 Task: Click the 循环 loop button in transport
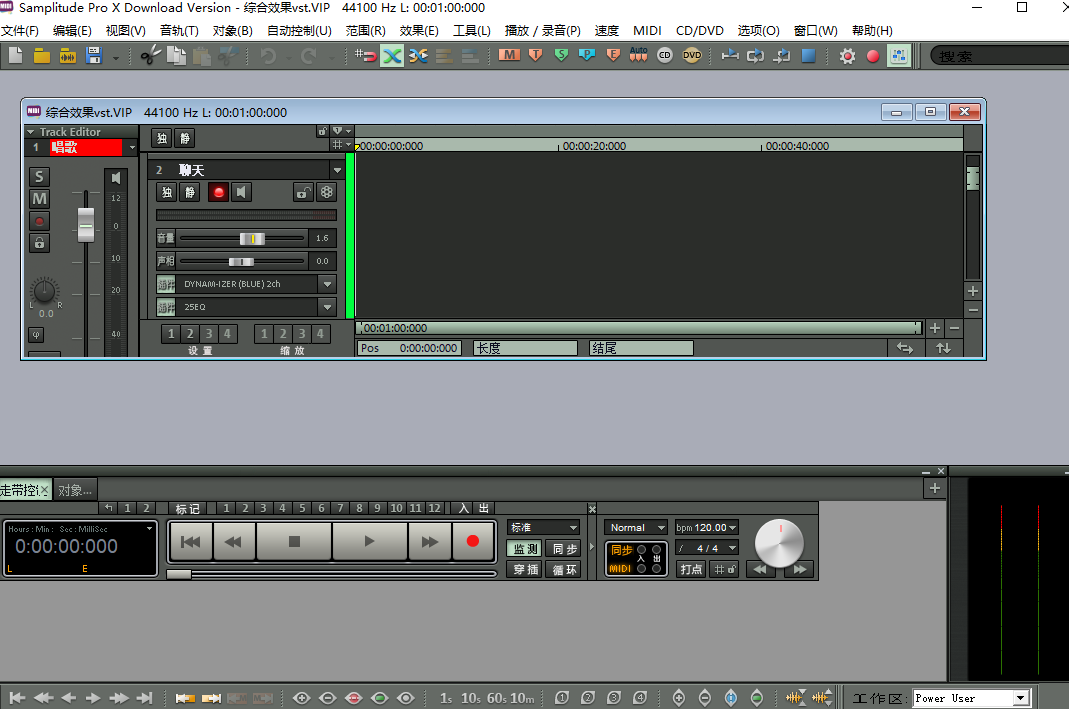pyautogui.click(x=565, y=570)
